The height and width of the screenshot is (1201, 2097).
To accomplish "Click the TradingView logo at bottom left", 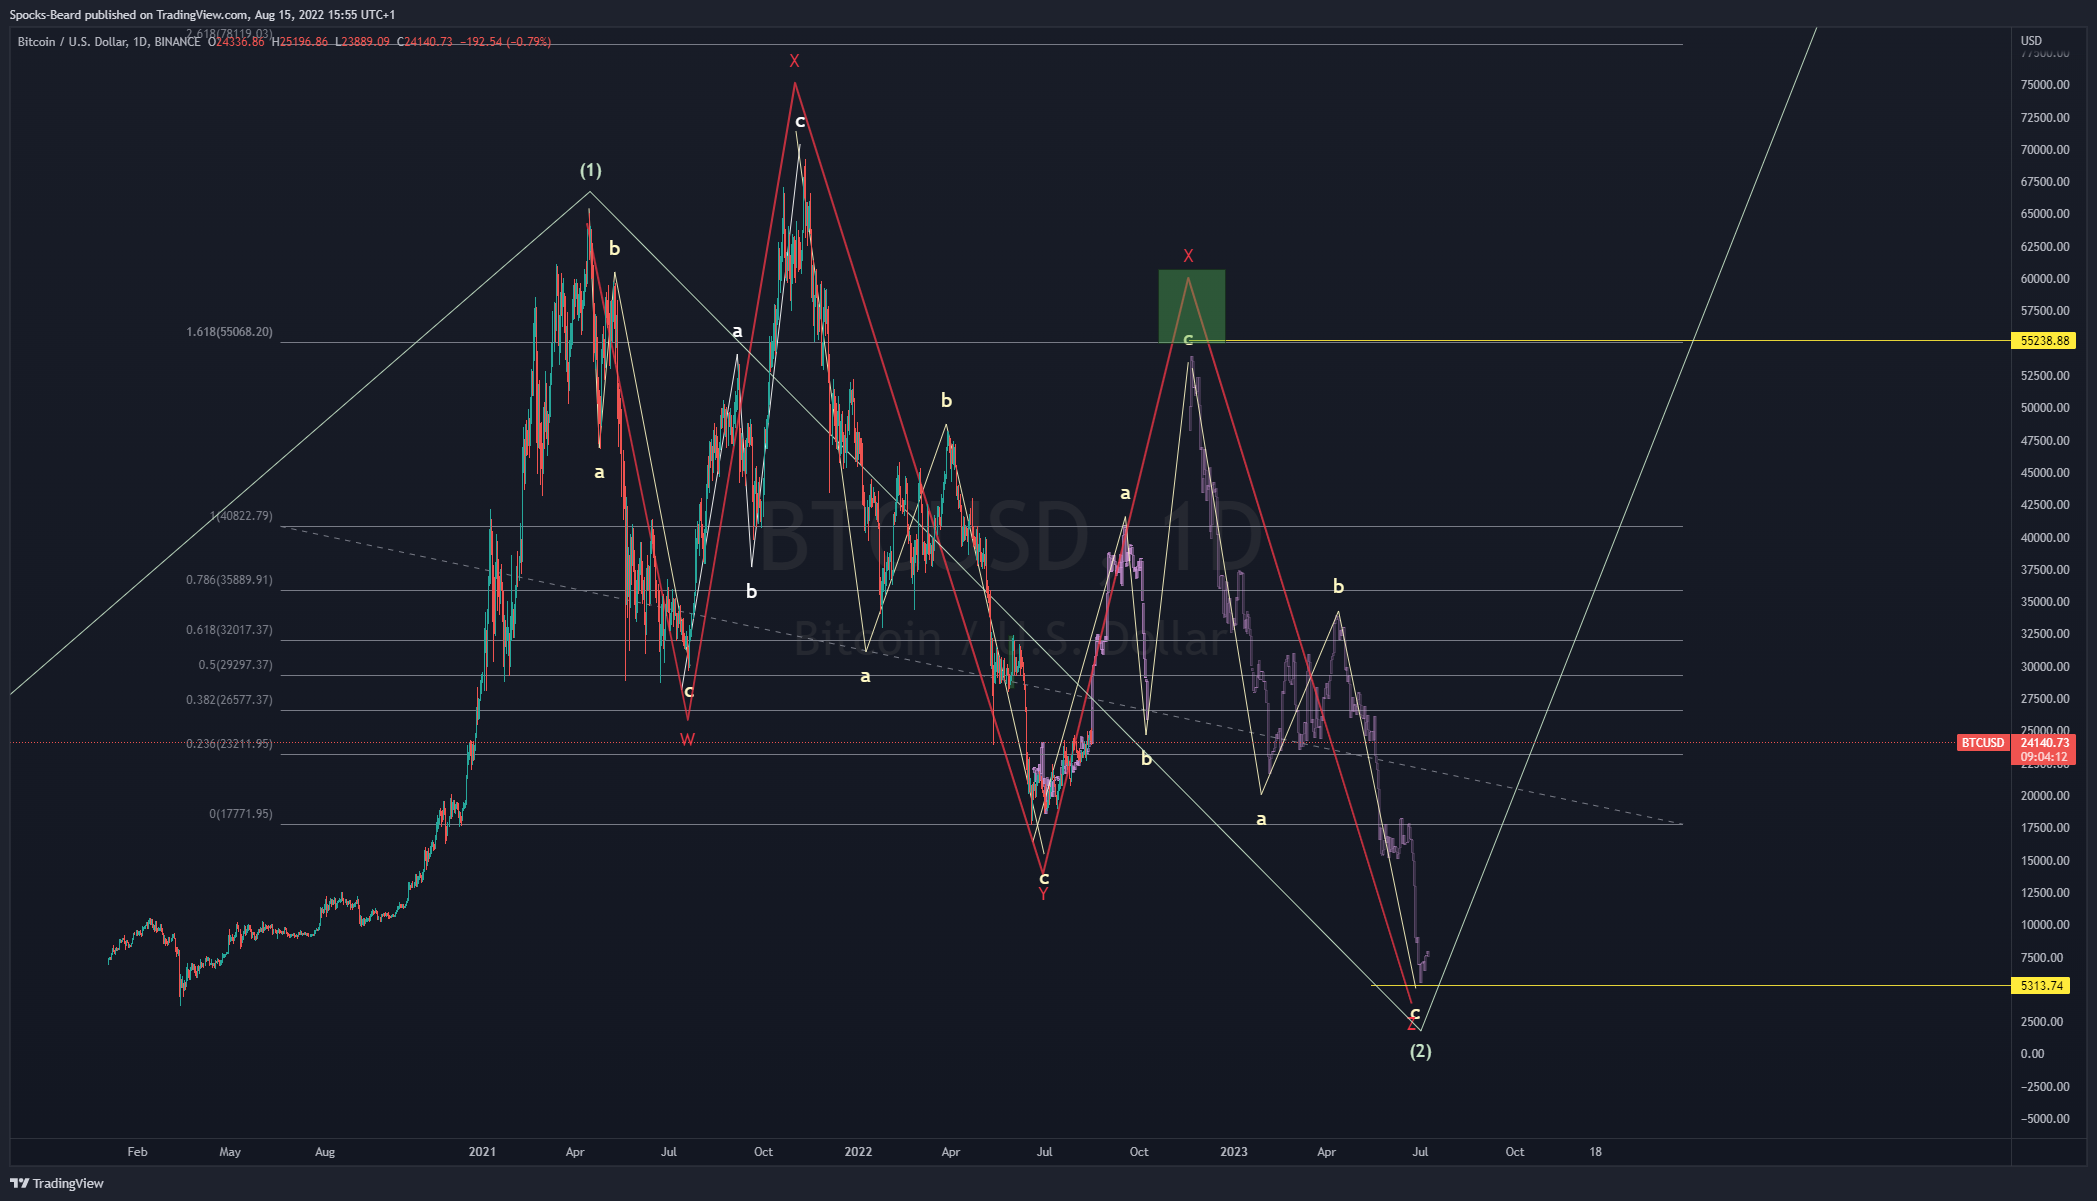I will (x=58, y=1183).
